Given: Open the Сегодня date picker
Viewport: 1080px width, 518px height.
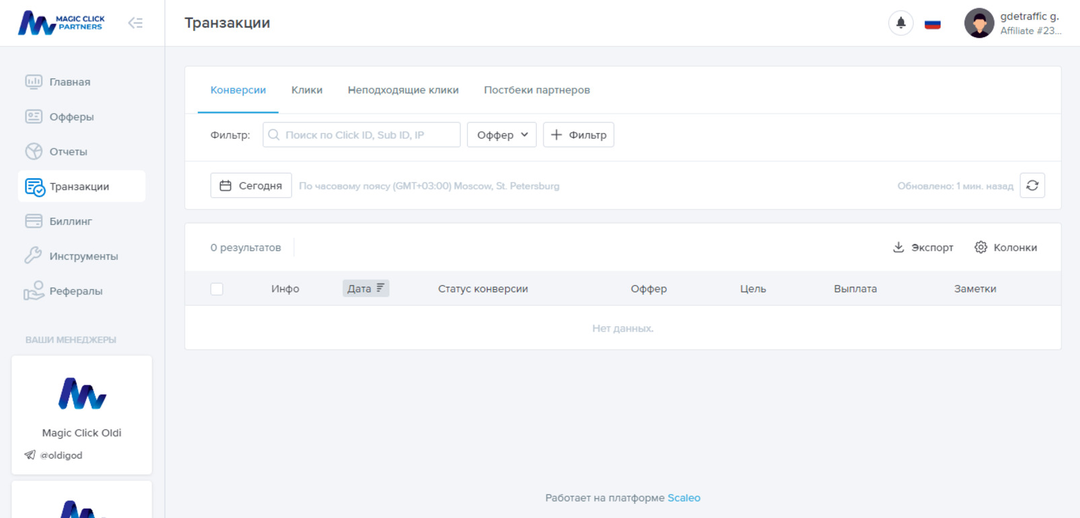Looking at the screenshot, I should point(251,186).
